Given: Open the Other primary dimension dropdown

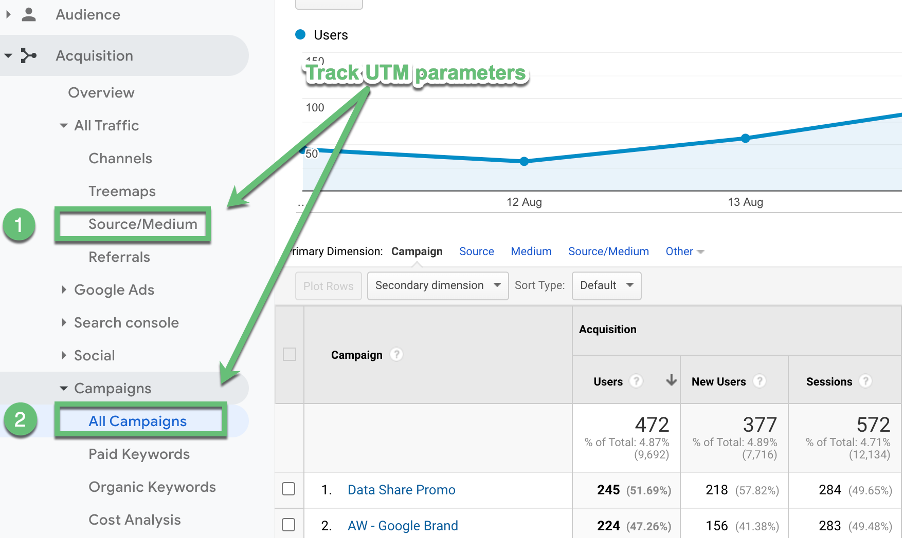Looking at the screenshot, I should click(685, 251).
